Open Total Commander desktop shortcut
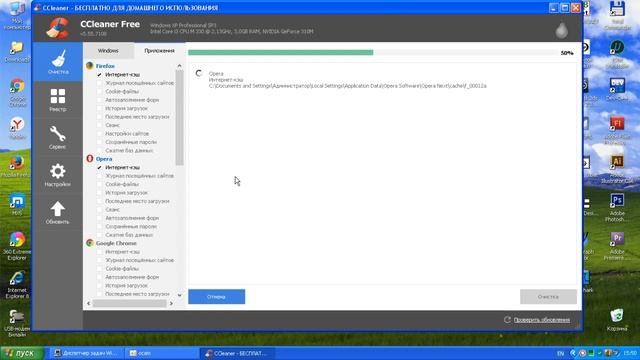 click(x=617, y=16)
